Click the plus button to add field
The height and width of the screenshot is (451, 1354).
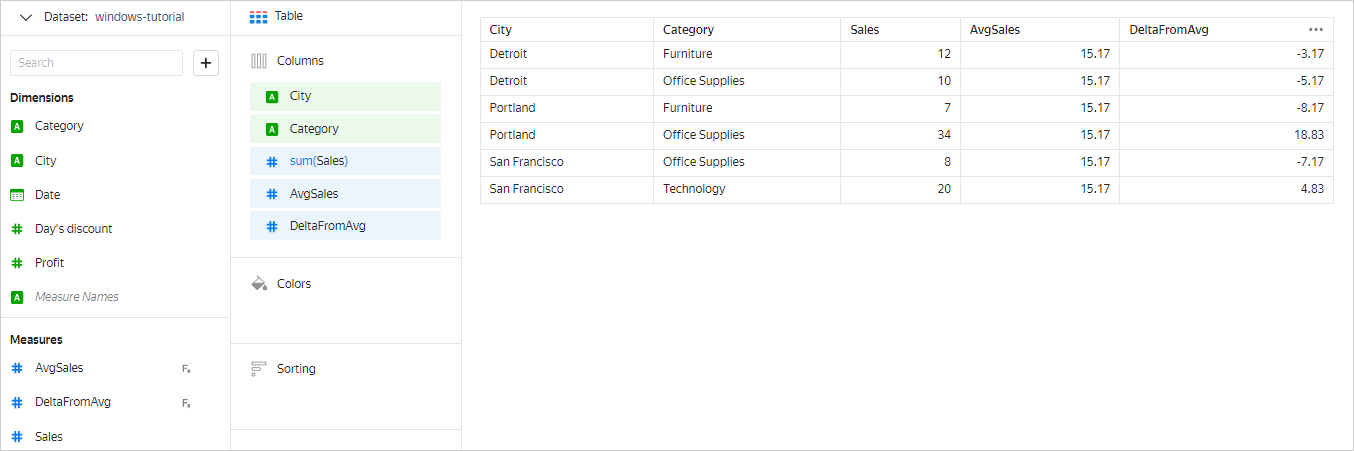click(206, 63)
